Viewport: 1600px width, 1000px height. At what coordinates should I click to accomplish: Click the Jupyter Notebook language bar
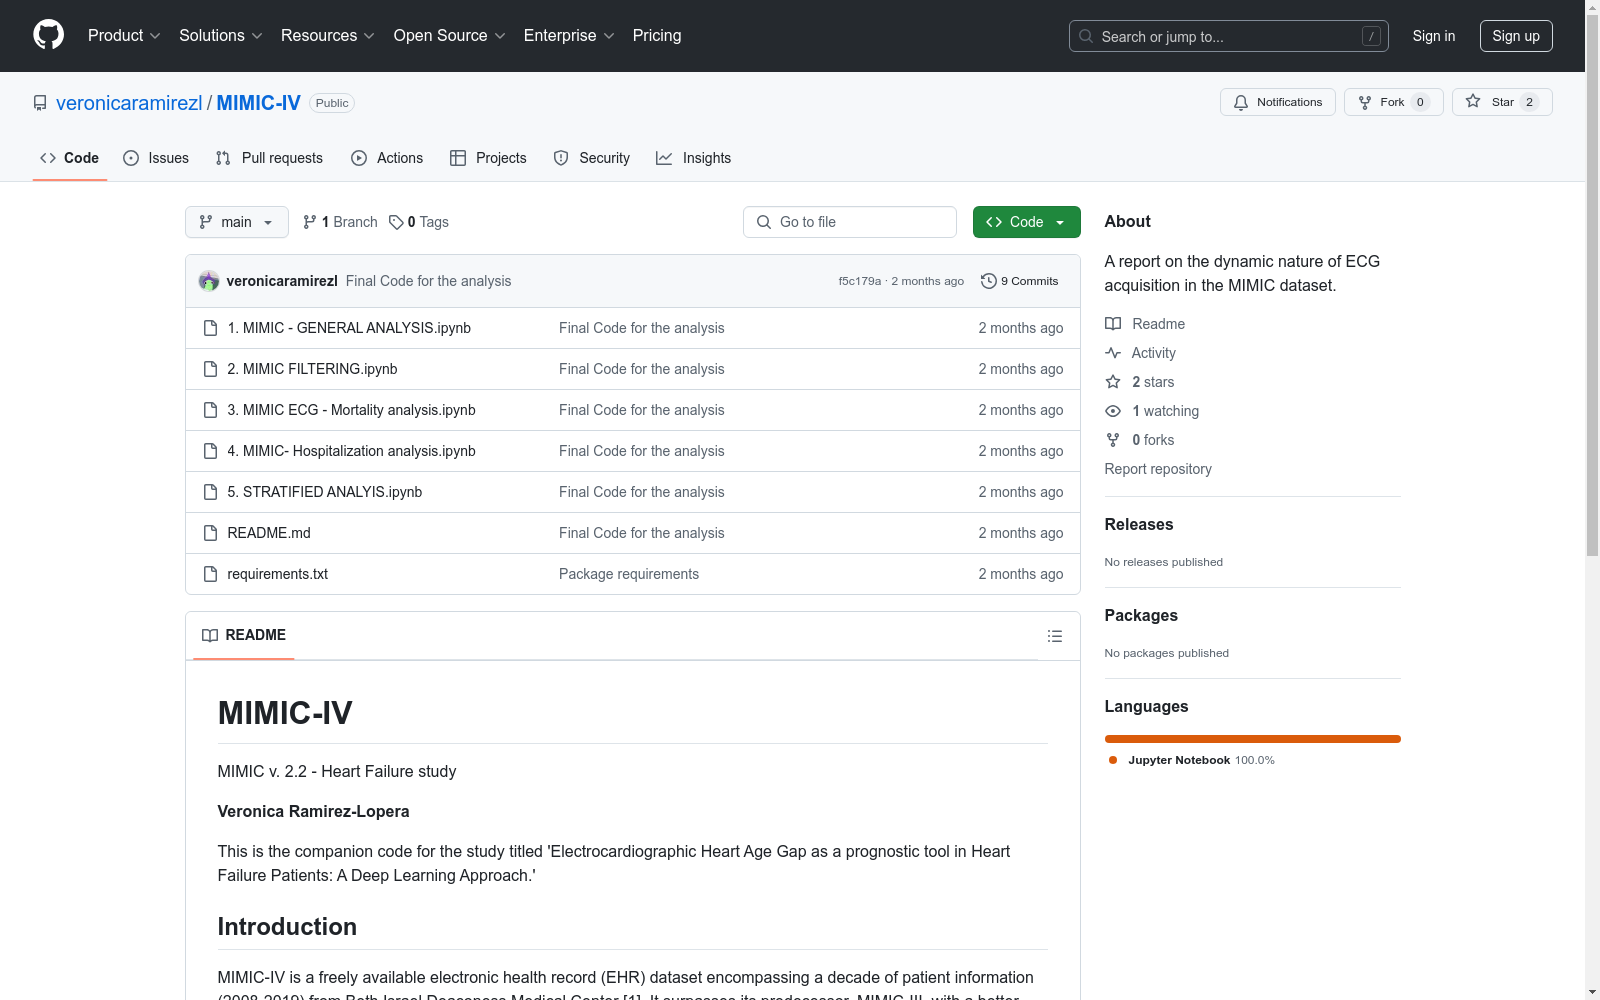pos(1252,739)
